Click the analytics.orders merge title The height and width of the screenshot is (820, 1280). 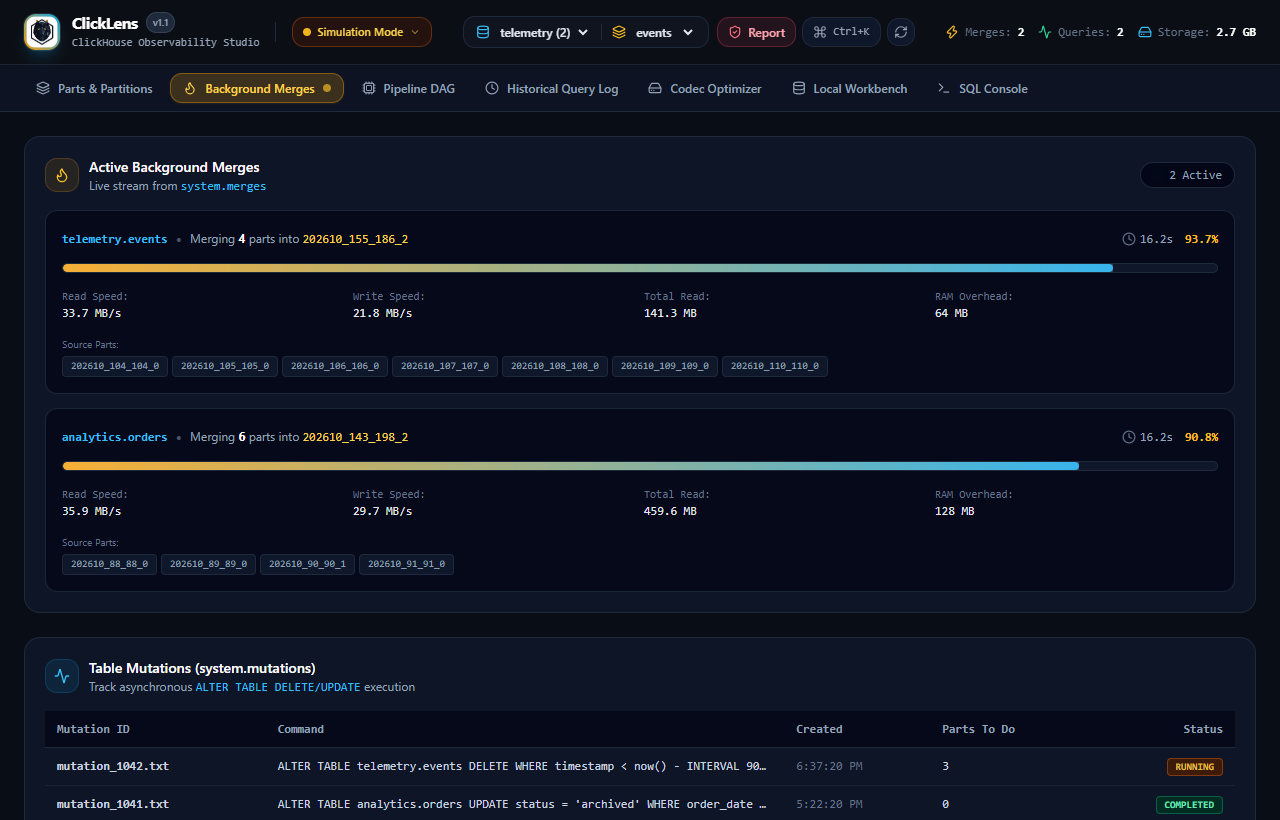[x=115, y=437]
